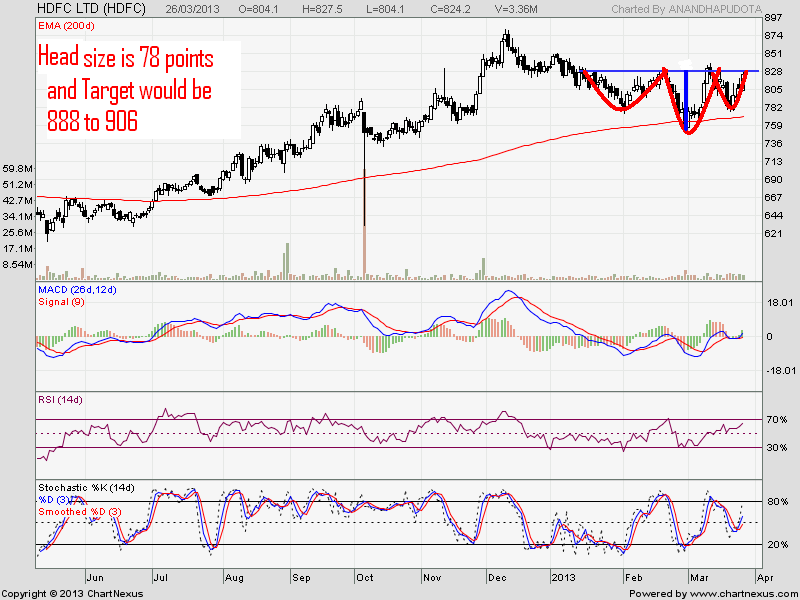Click the 30% RSI axis label
Image resolution: width=800 pixels, height=600 pixels.
[777, 447]
